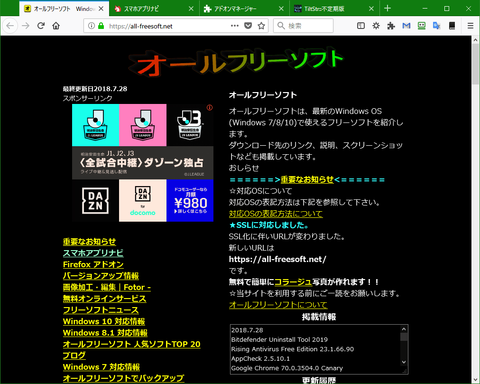Click the forward navigation arrow
480x384 pixels.
(x=26, y=26)
